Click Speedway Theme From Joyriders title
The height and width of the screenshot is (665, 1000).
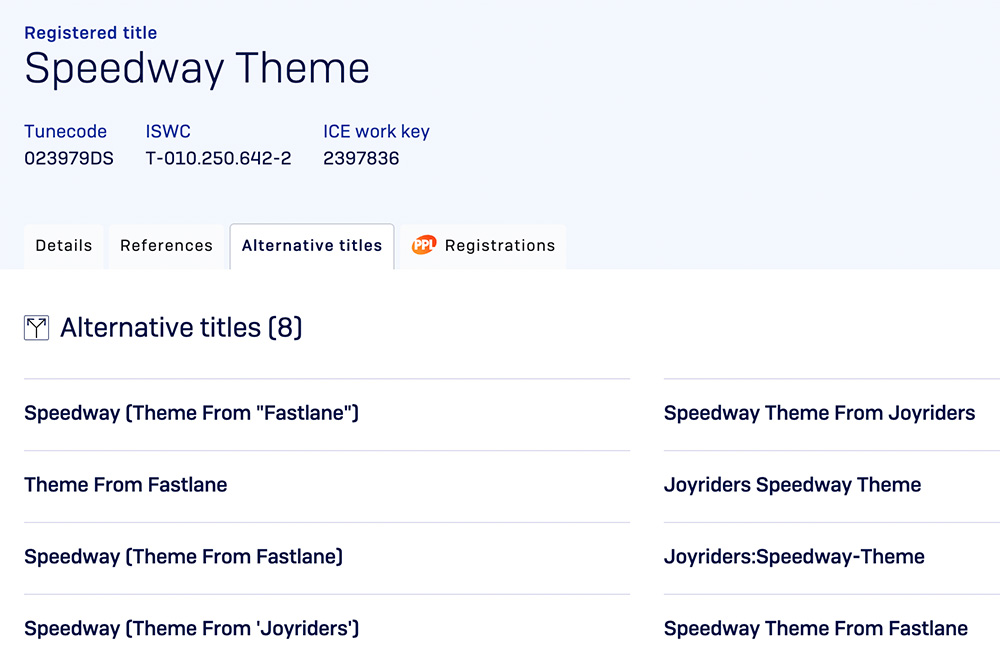coord(819,413)
